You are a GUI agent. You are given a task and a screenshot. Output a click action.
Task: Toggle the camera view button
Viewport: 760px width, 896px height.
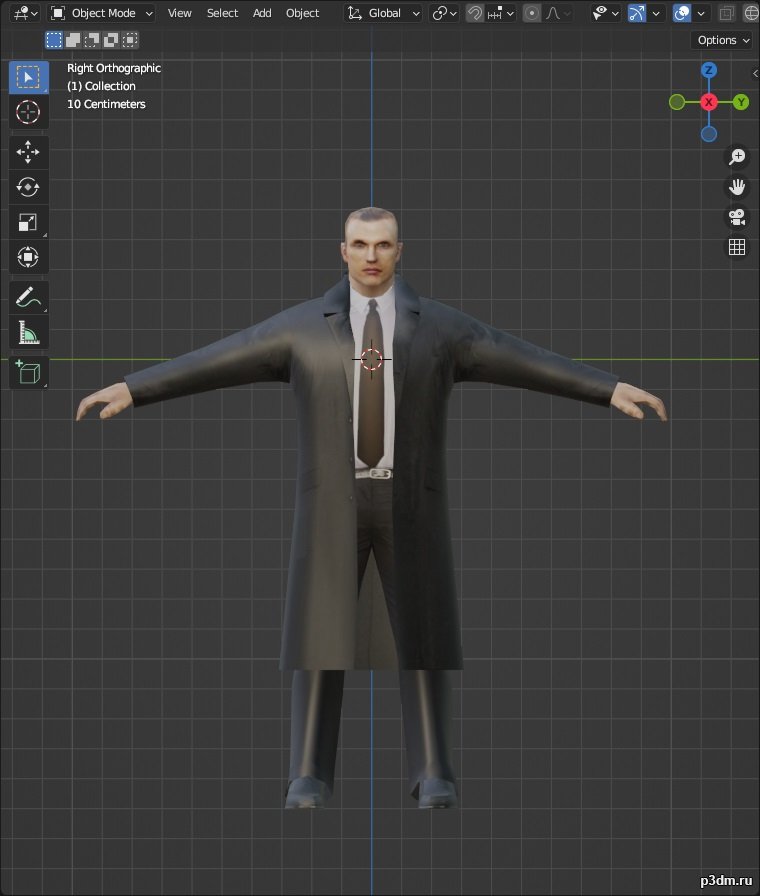click(x=737, y=217)
